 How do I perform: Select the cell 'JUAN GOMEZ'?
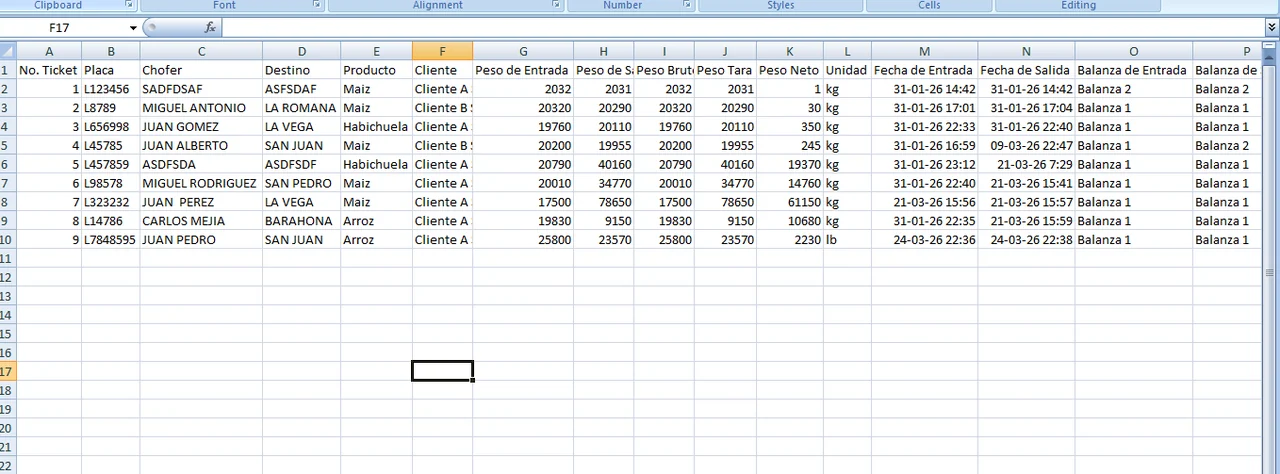(201, 127)
